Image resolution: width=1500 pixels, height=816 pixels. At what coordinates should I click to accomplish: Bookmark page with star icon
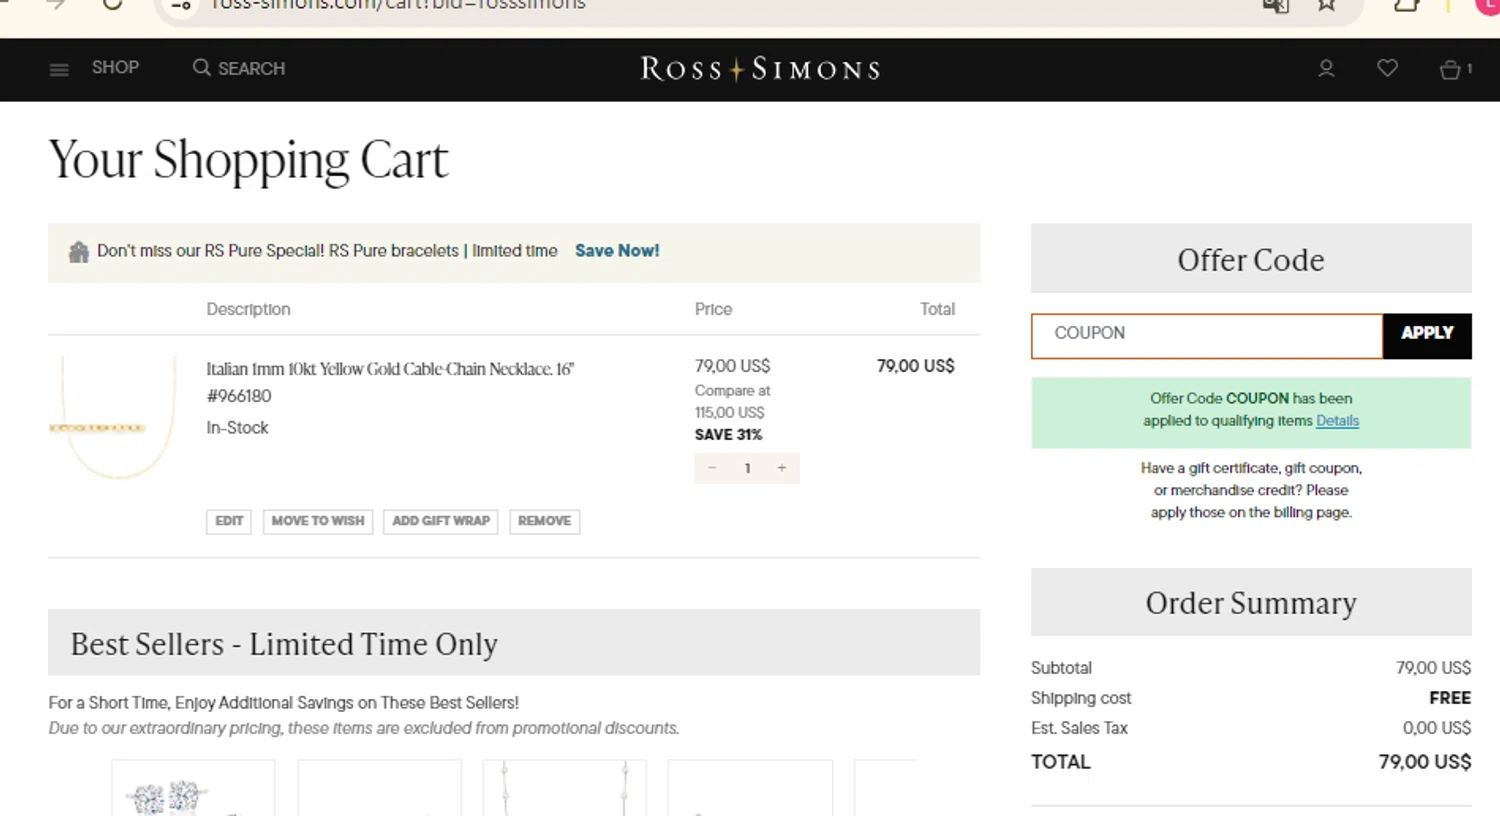[x=1326, y=6]
